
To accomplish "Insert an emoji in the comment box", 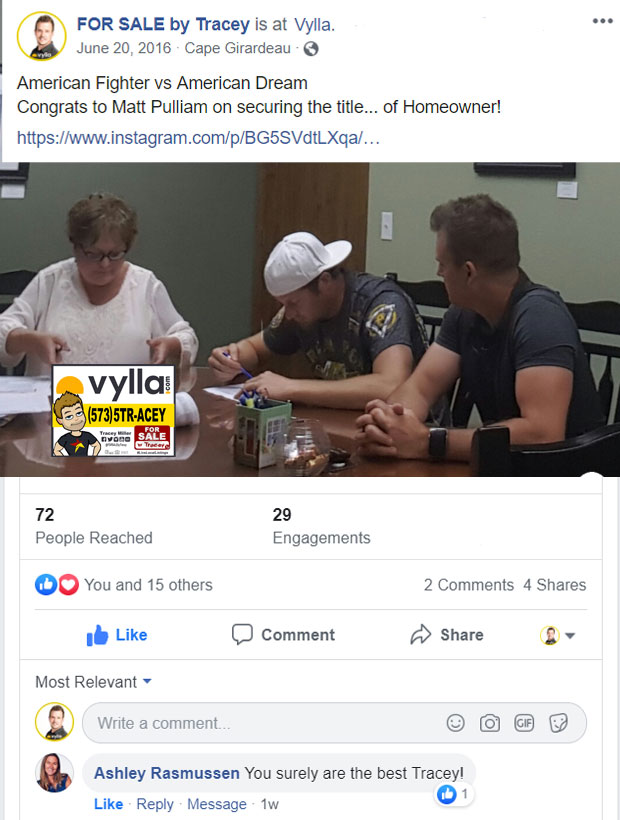I will tap(455, 723).
